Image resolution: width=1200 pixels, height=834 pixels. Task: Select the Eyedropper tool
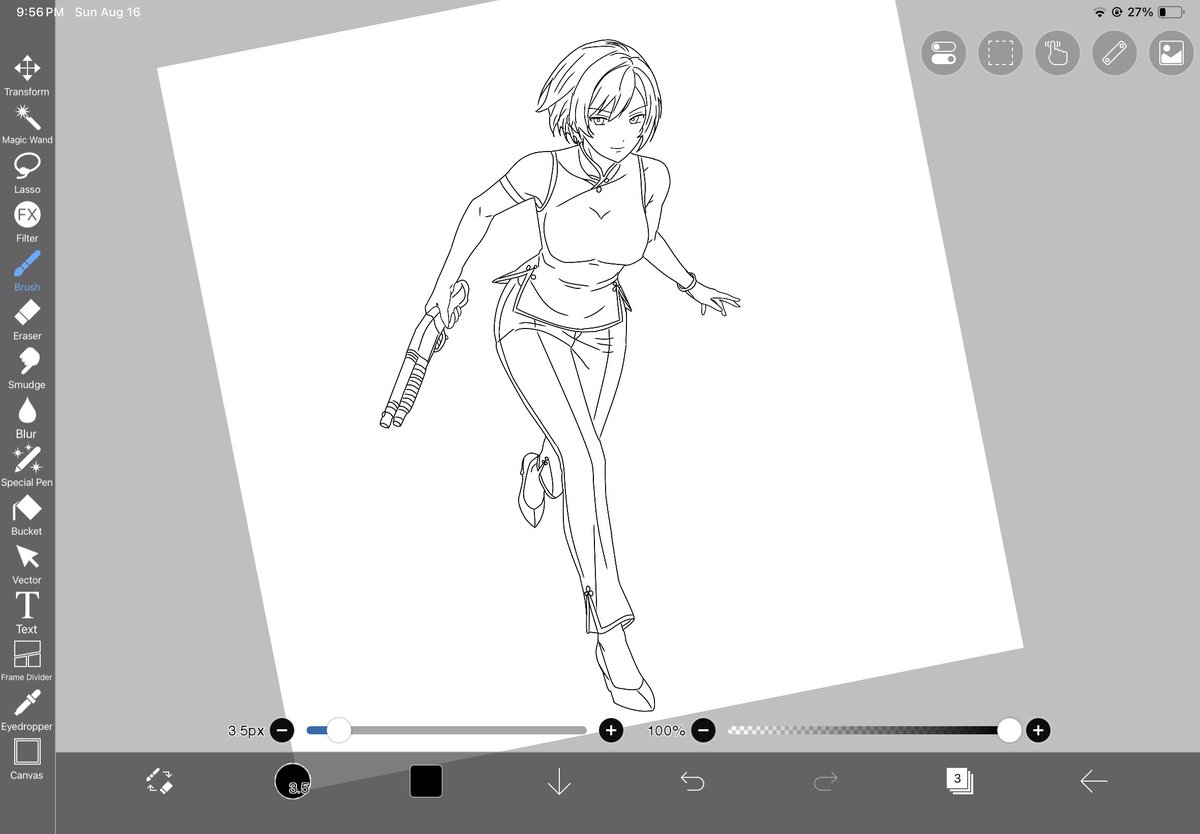click(27, 711)
